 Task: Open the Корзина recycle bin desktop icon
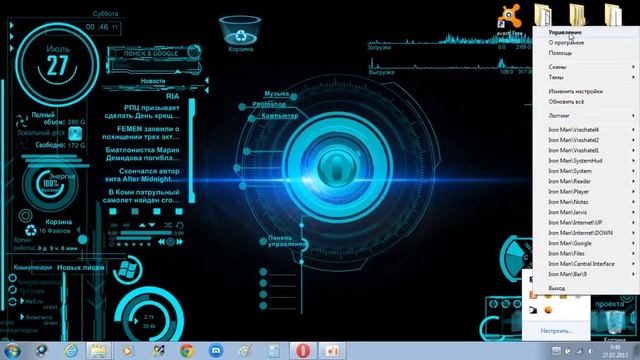[x=240, y=32]
